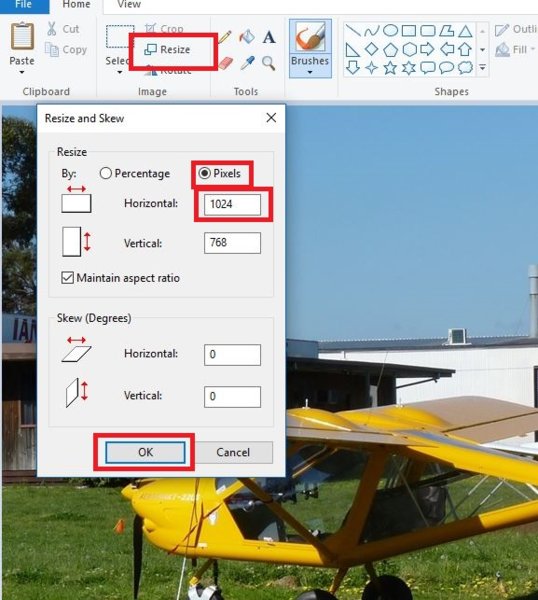The width and height of the screenshot is (538, 600).
Task: Click the Vertical resize field showing 768
Action: coord(232,243)
